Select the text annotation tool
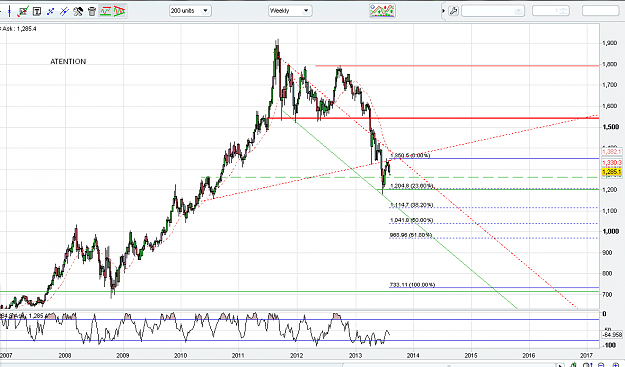The width and height of the screenshot is (625, 367). 37,11
